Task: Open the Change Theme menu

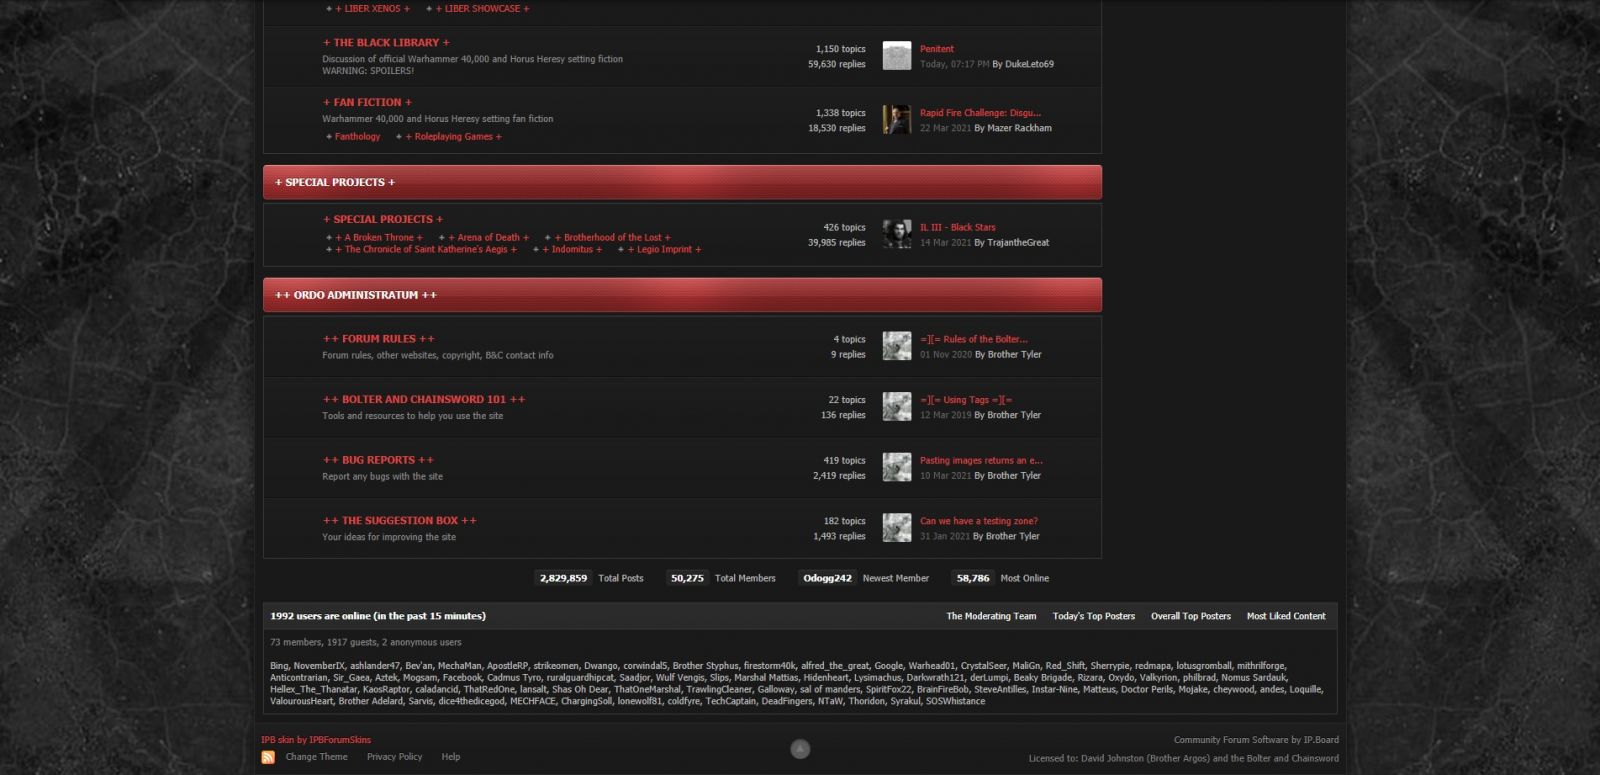Action: (x=316, y=757)
